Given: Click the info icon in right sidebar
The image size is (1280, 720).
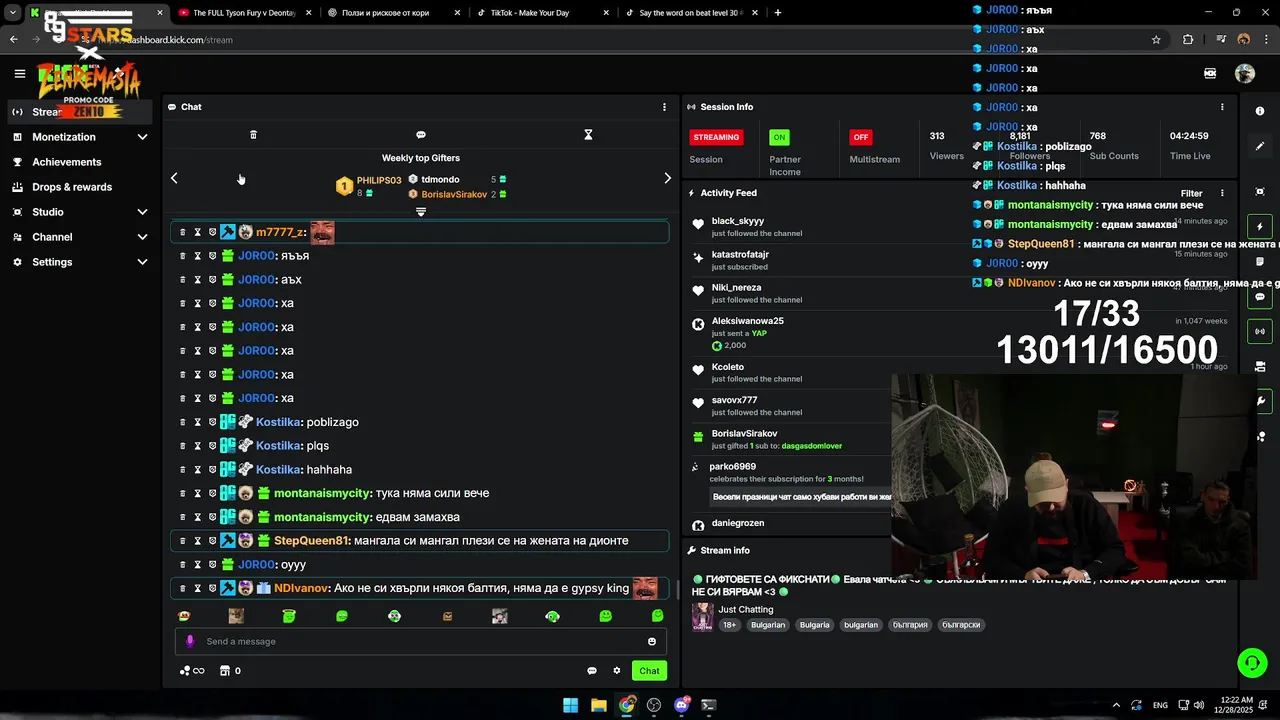Looking at the screenshot, I should (x=1260, y=111).
